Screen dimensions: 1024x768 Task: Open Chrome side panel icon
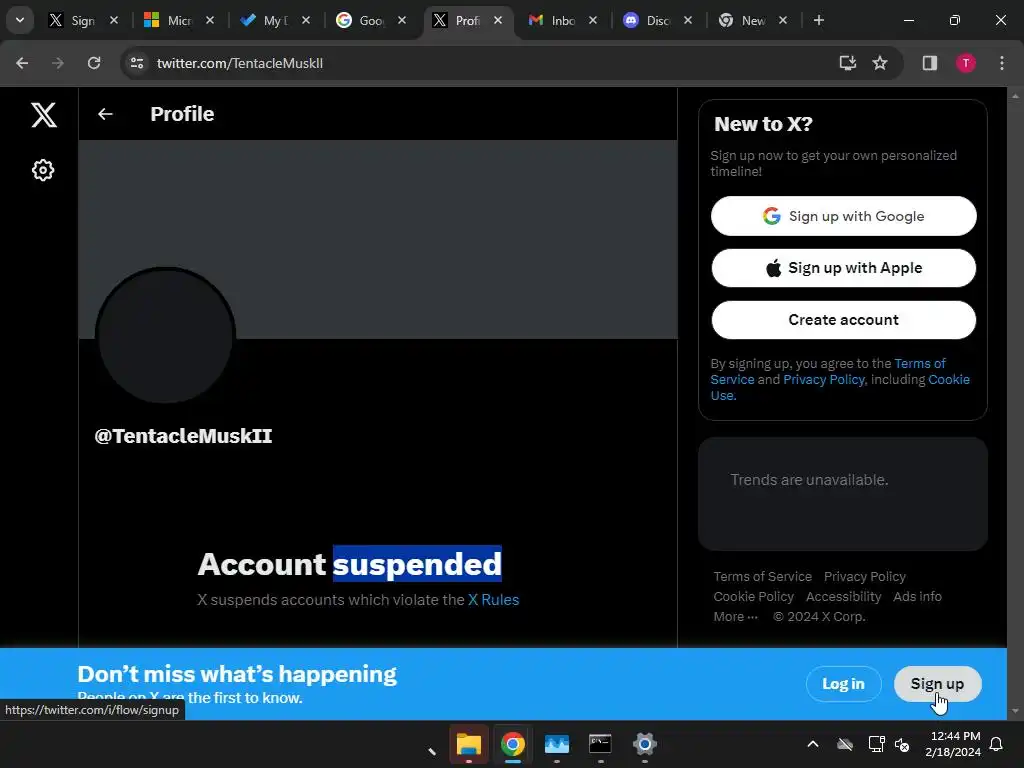930,63
